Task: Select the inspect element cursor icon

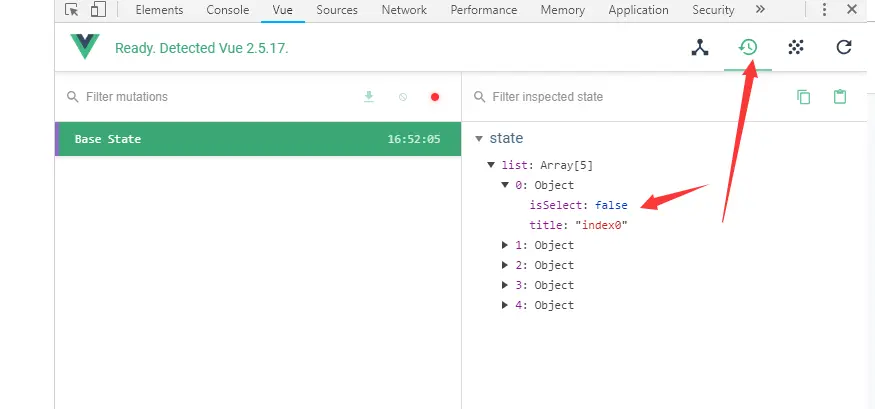Action: [x=72, y=10]
